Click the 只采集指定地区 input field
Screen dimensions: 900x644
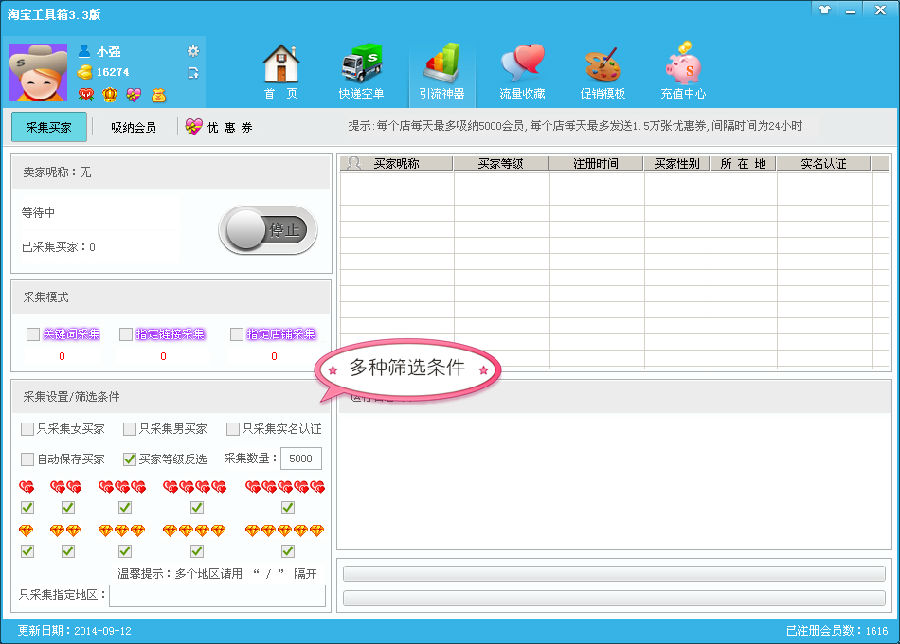217,596
